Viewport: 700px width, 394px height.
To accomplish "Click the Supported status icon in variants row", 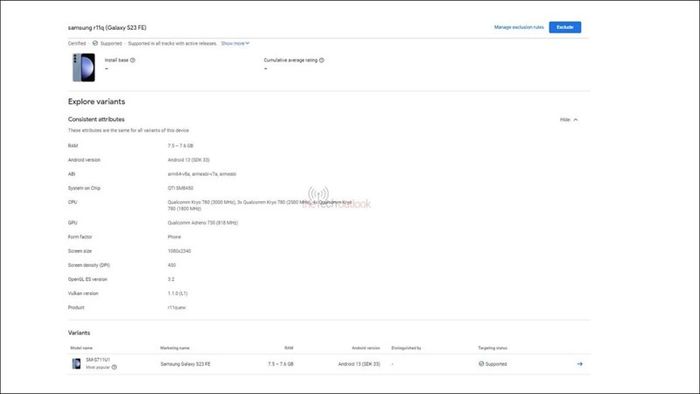I will (481, 364).
